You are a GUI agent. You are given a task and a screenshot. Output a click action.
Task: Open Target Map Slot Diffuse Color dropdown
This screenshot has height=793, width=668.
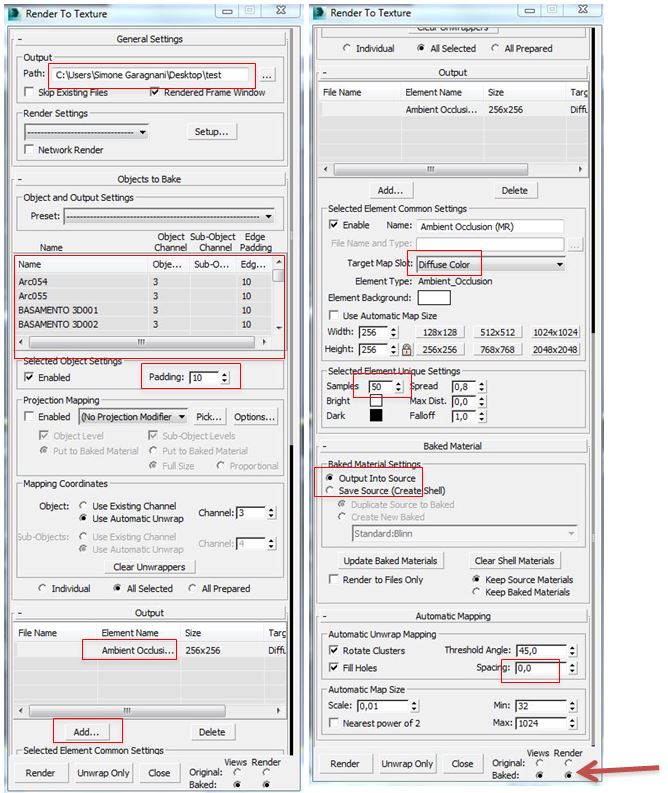[490, 265]
